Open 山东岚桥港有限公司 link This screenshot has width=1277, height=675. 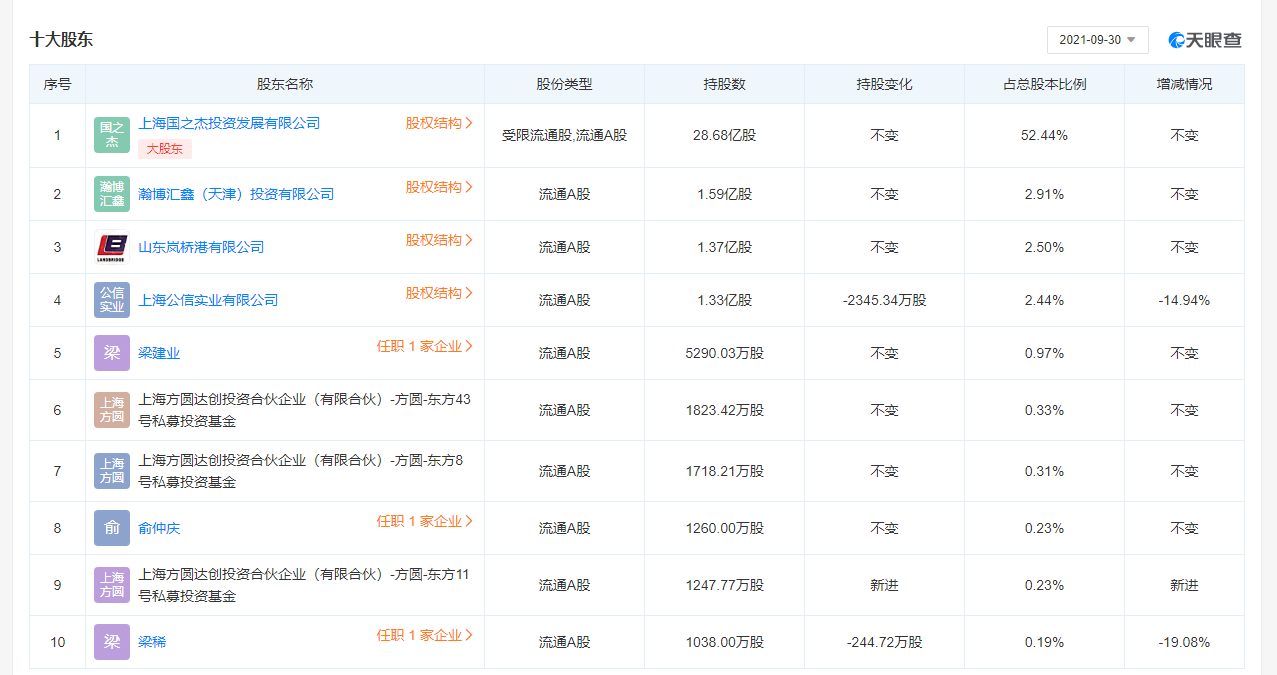(x=201, y=247)
